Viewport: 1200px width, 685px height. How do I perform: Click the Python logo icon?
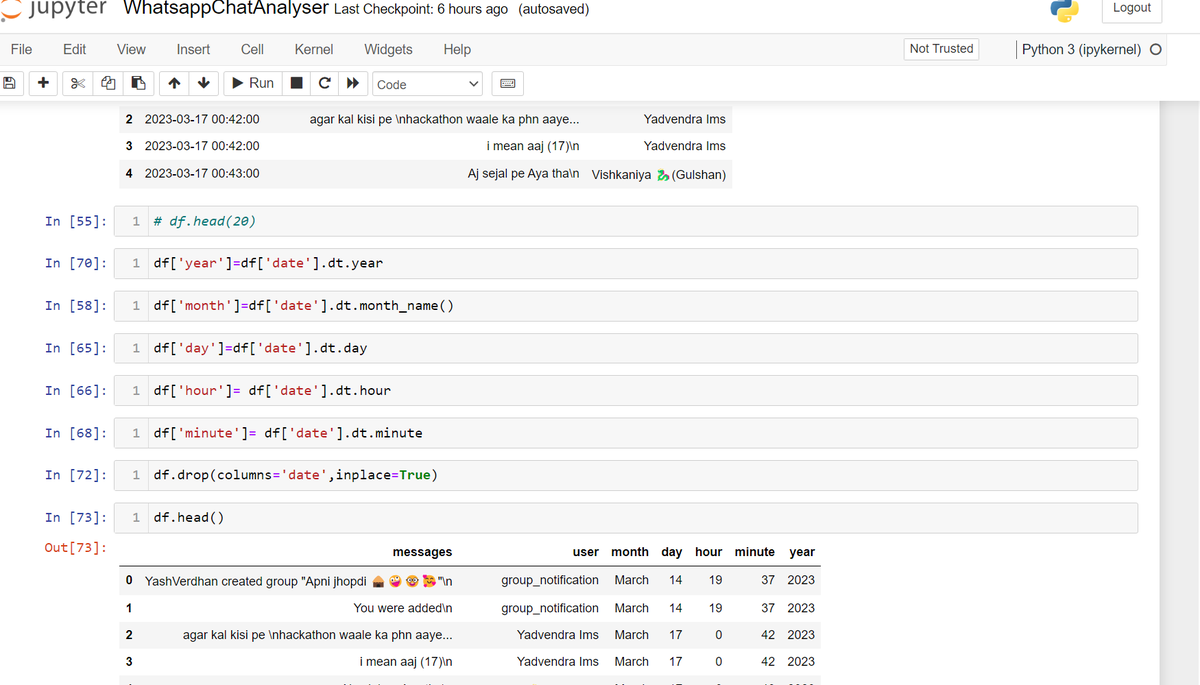pyautogui.click(x=1065, y=10)
